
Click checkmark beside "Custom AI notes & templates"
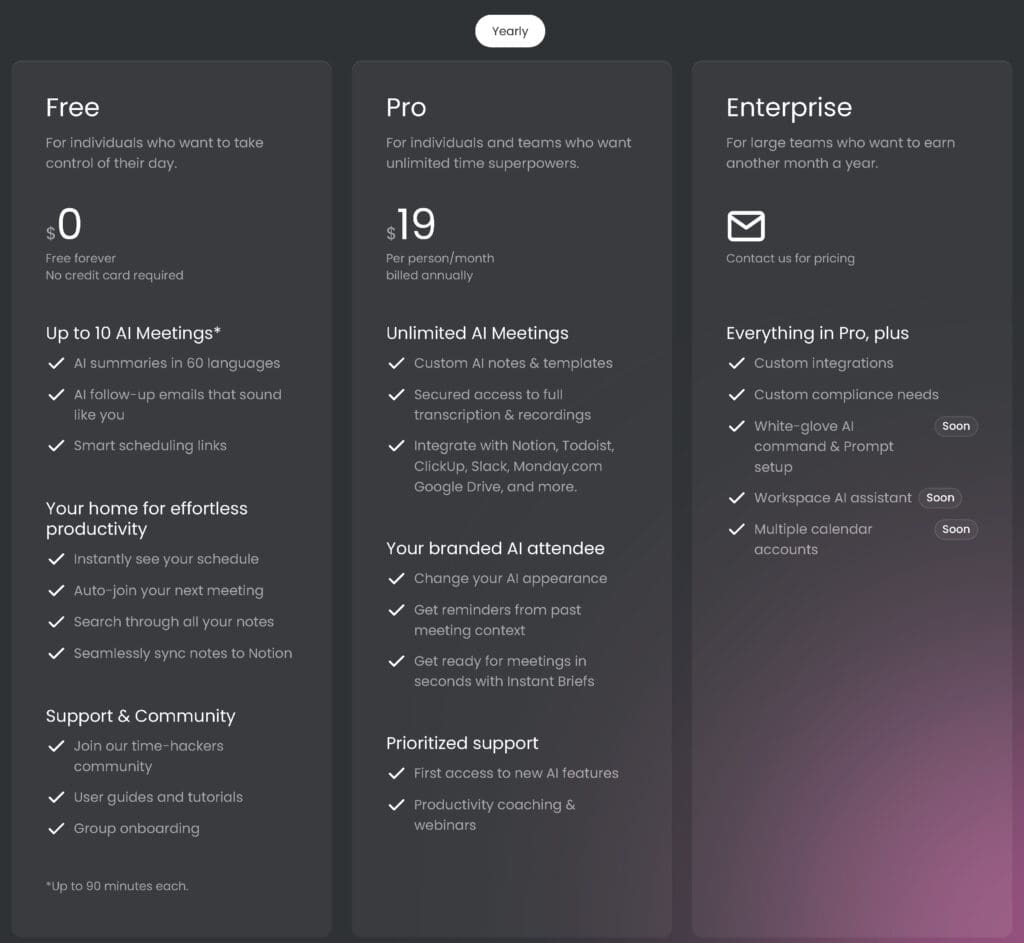(x=396, y=363)
